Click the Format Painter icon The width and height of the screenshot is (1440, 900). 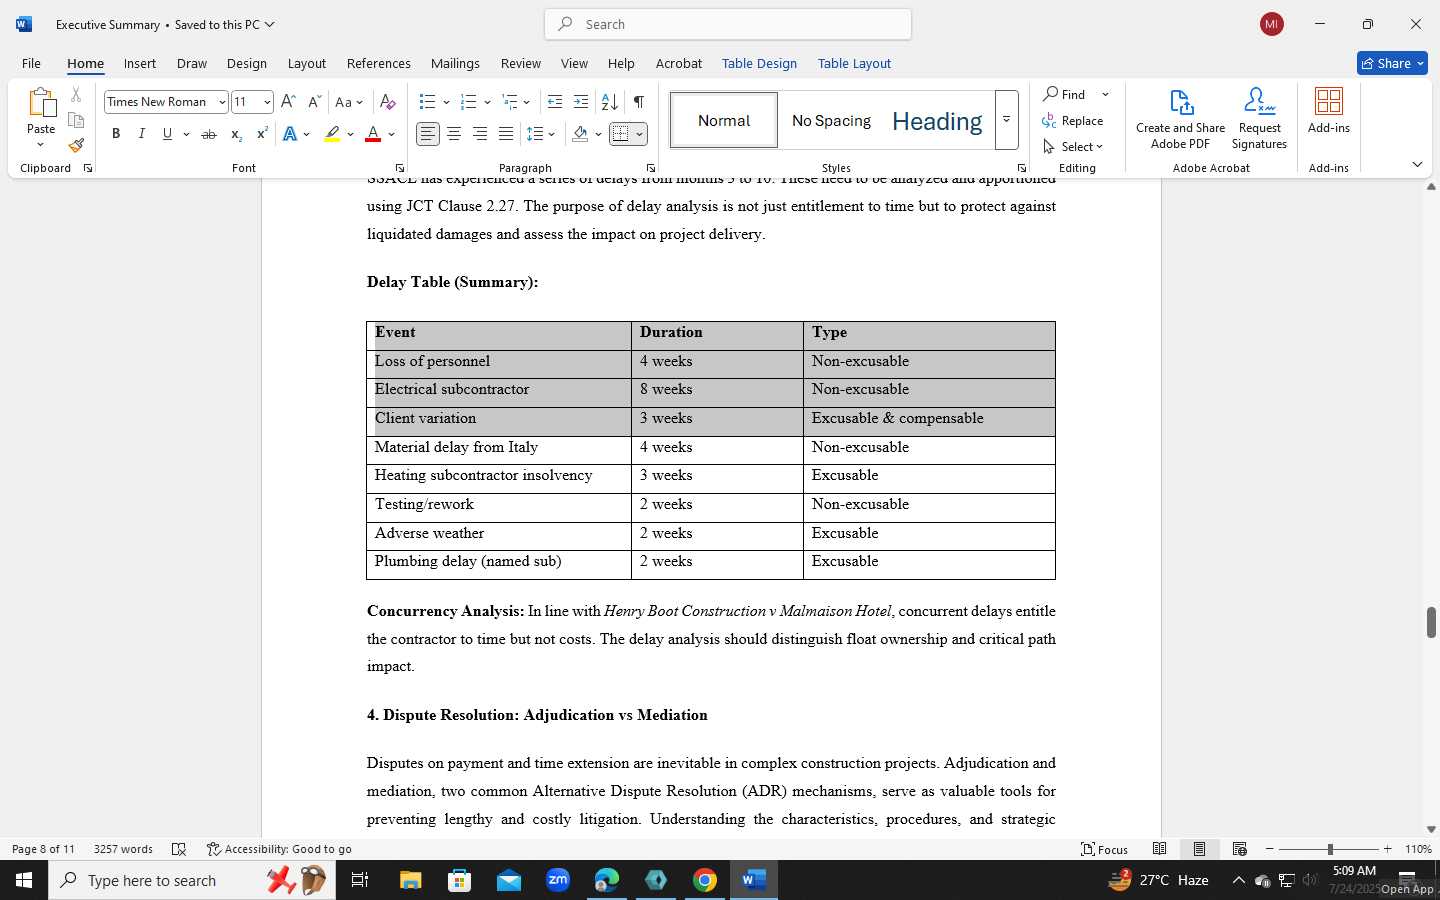point(76,145)
